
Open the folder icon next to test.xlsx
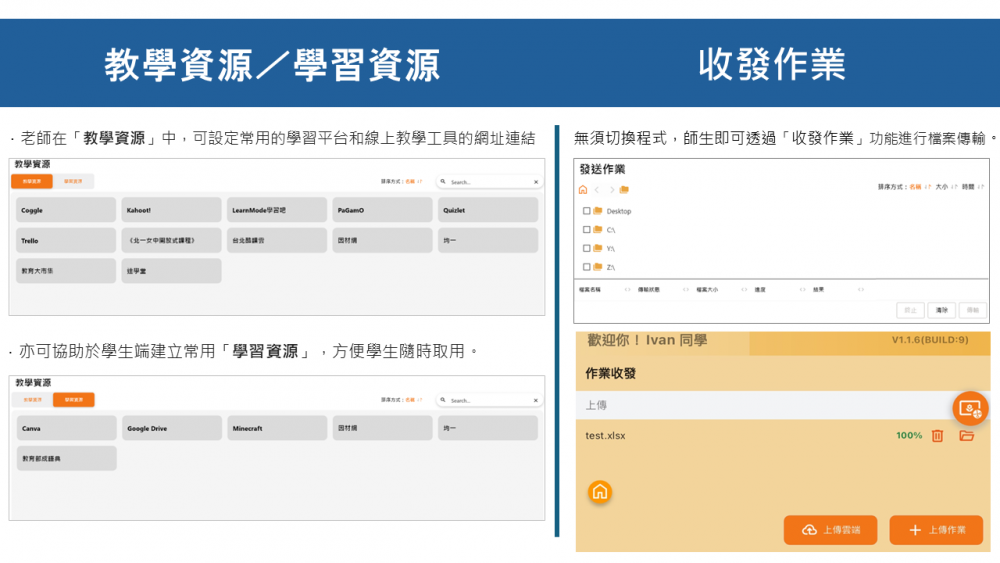(x=966, y=436)
